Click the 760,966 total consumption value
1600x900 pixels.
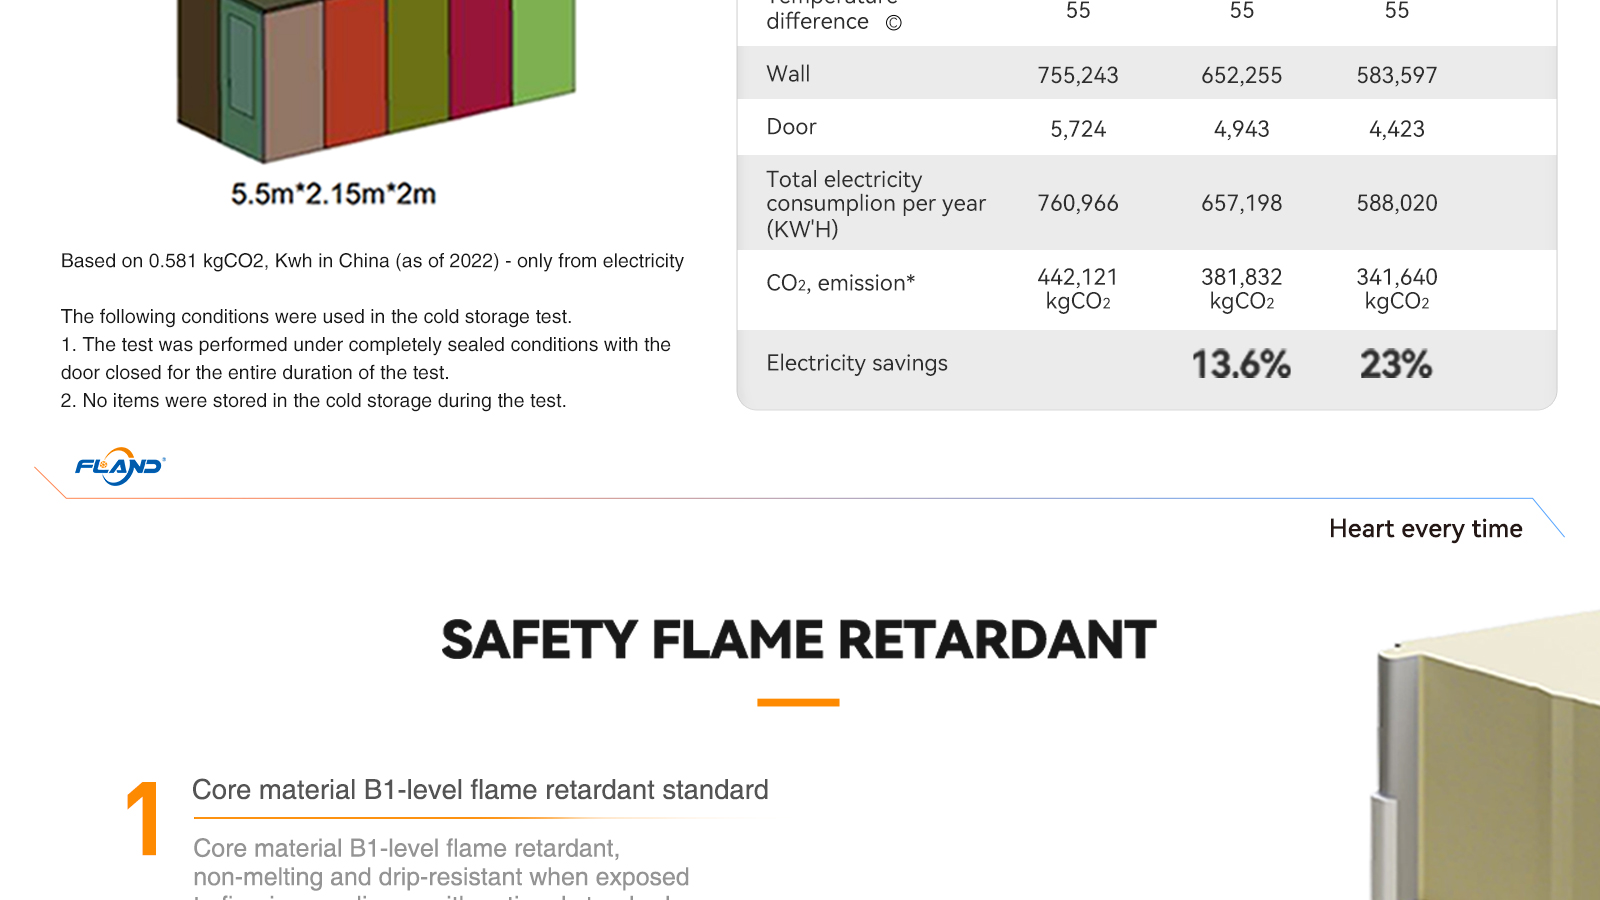[x=1078, y=203]
